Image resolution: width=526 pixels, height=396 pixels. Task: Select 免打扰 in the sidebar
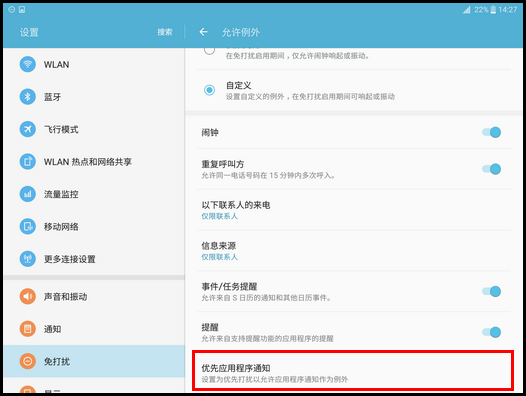(94, 361)
